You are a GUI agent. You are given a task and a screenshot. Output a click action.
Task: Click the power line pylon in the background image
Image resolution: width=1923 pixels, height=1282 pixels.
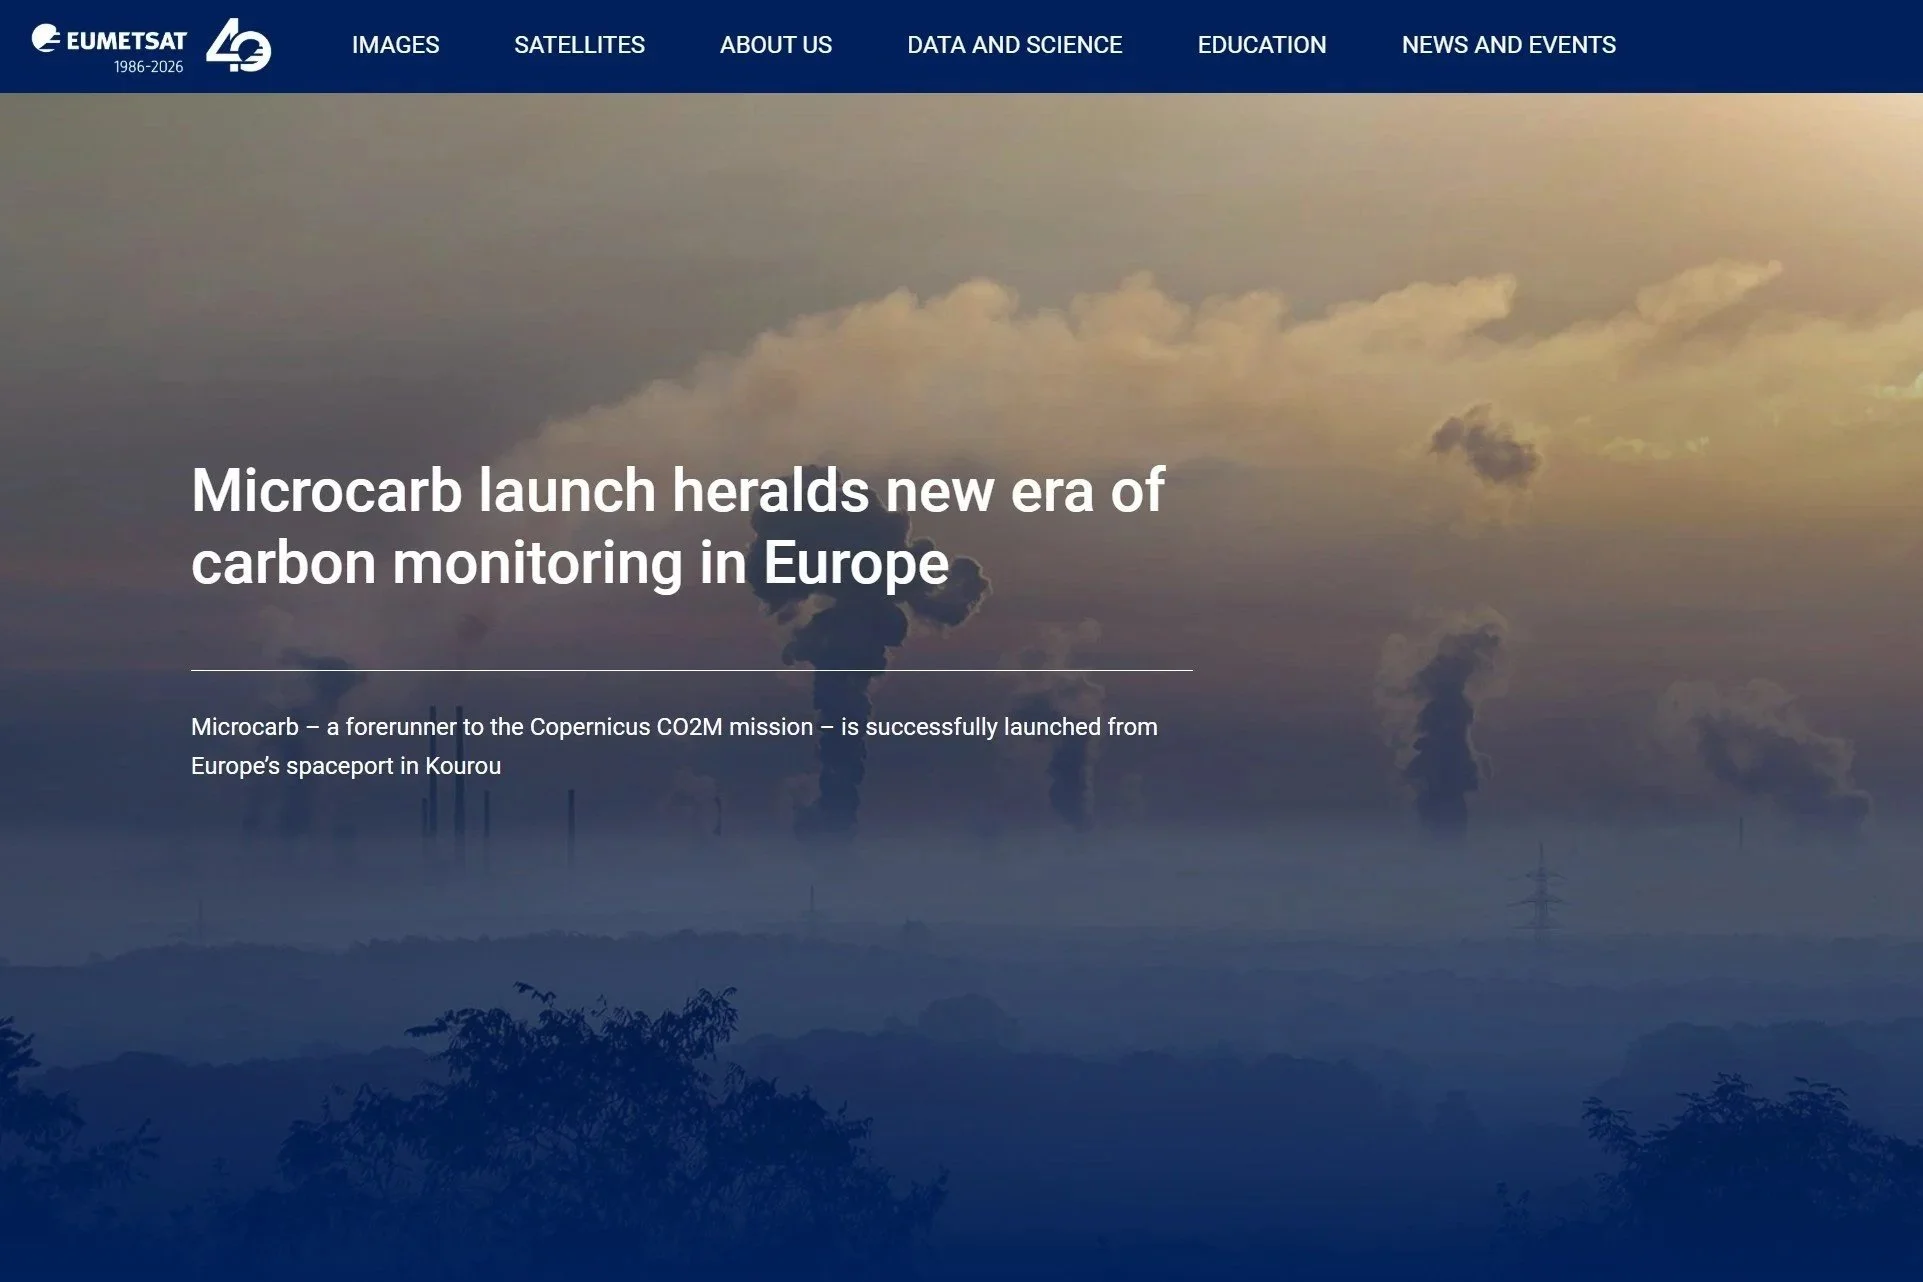(1541, 890)
